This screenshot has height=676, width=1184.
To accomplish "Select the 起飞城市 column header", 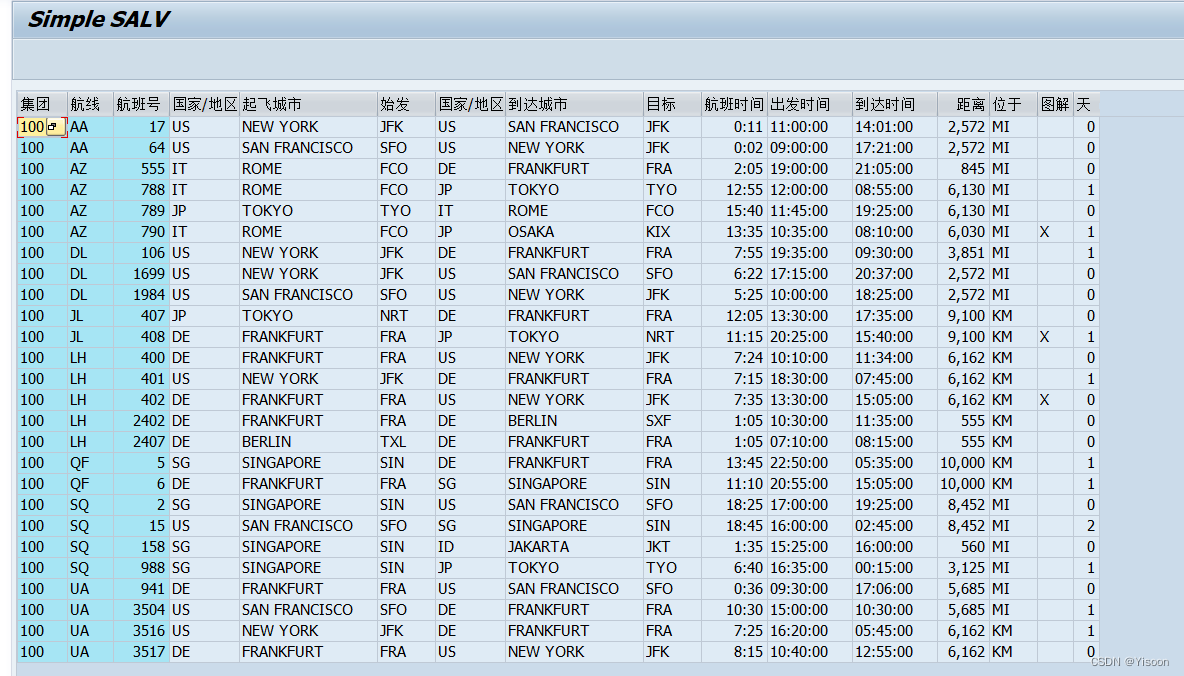I will coord(308,104).
